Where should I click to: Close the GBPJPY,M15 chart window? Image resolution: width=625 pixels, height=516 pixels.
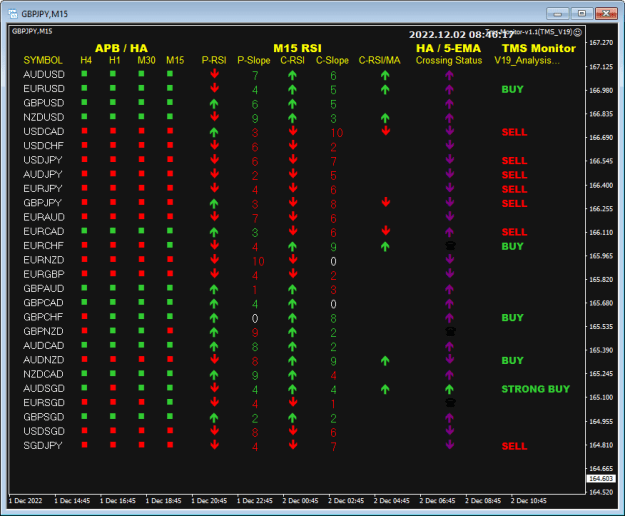point(606,14)
